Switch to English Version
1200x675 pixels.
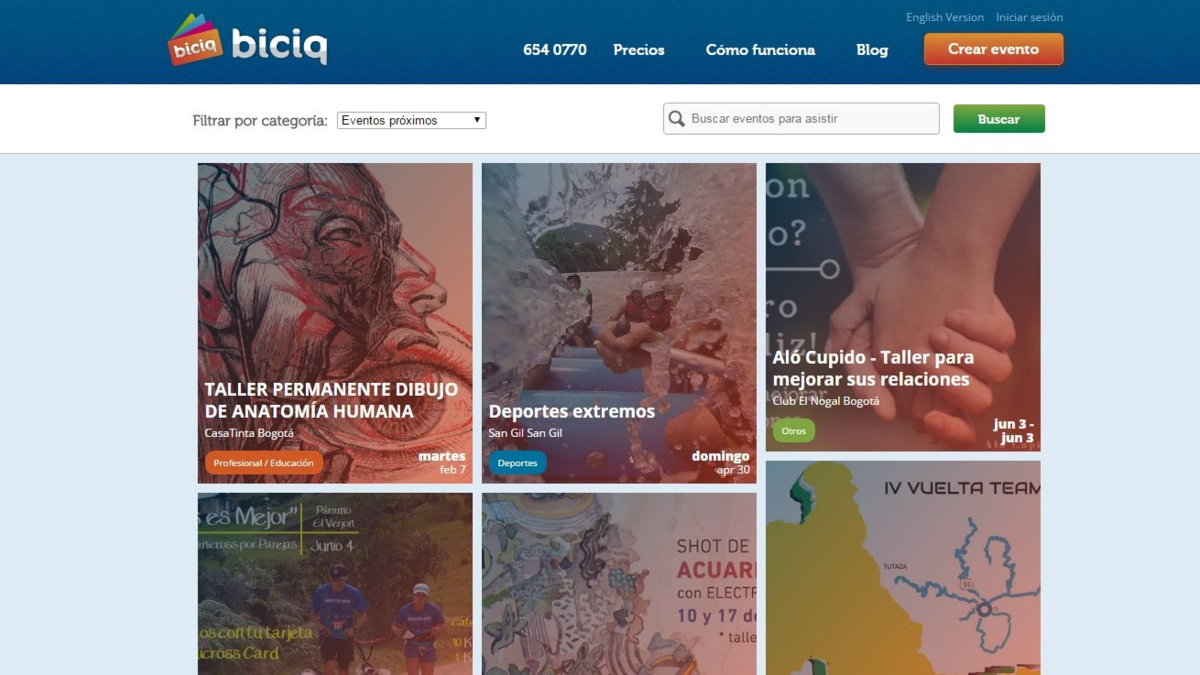pyautogui.click(x=945, y=17)
